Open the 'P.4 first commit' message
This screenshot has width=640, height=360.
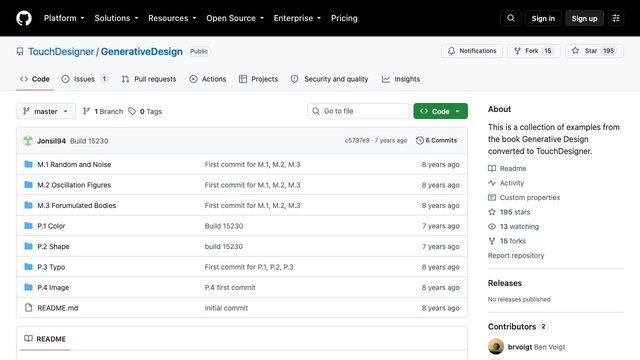coord(230,287)
